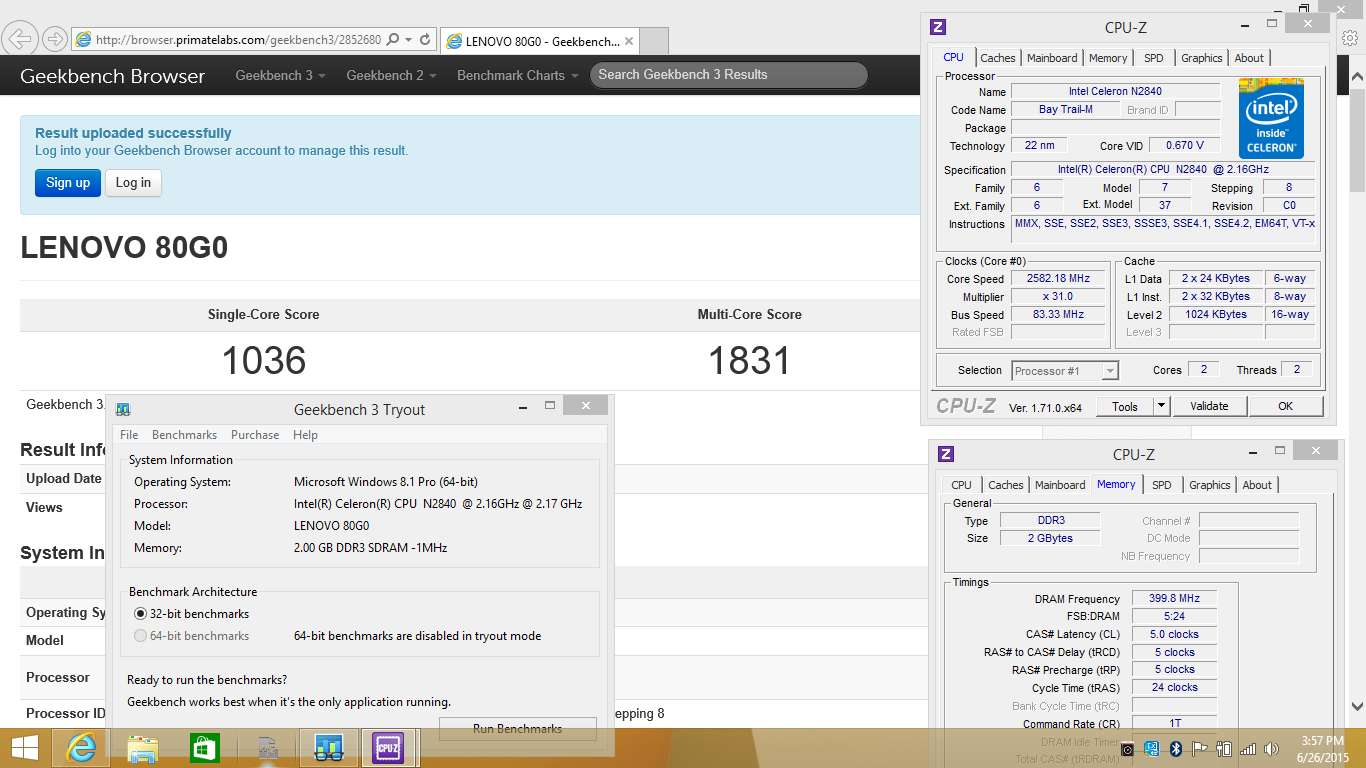Click CPU-Z title icon of Memory window
The image size is (1366, 768).
(x=946, y=454)
